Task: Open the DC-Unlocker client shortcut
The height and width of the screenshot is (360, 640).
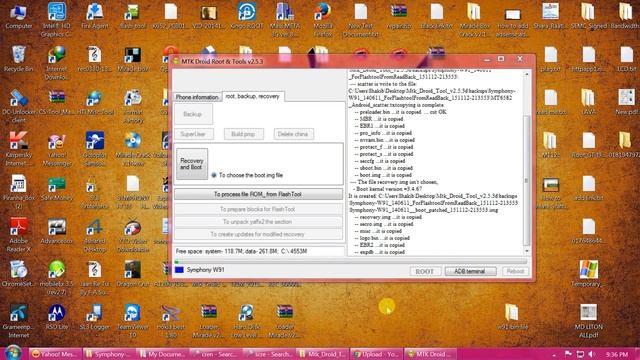Action: [x=18, y=106]
